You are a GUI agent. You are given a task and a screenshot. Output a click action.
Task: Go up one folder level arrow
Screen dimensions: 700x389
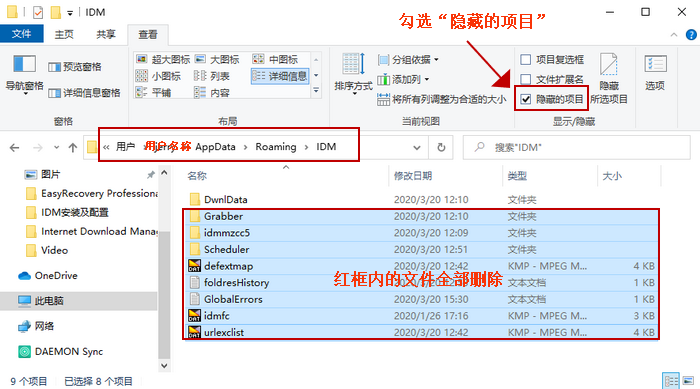point(73,147)
